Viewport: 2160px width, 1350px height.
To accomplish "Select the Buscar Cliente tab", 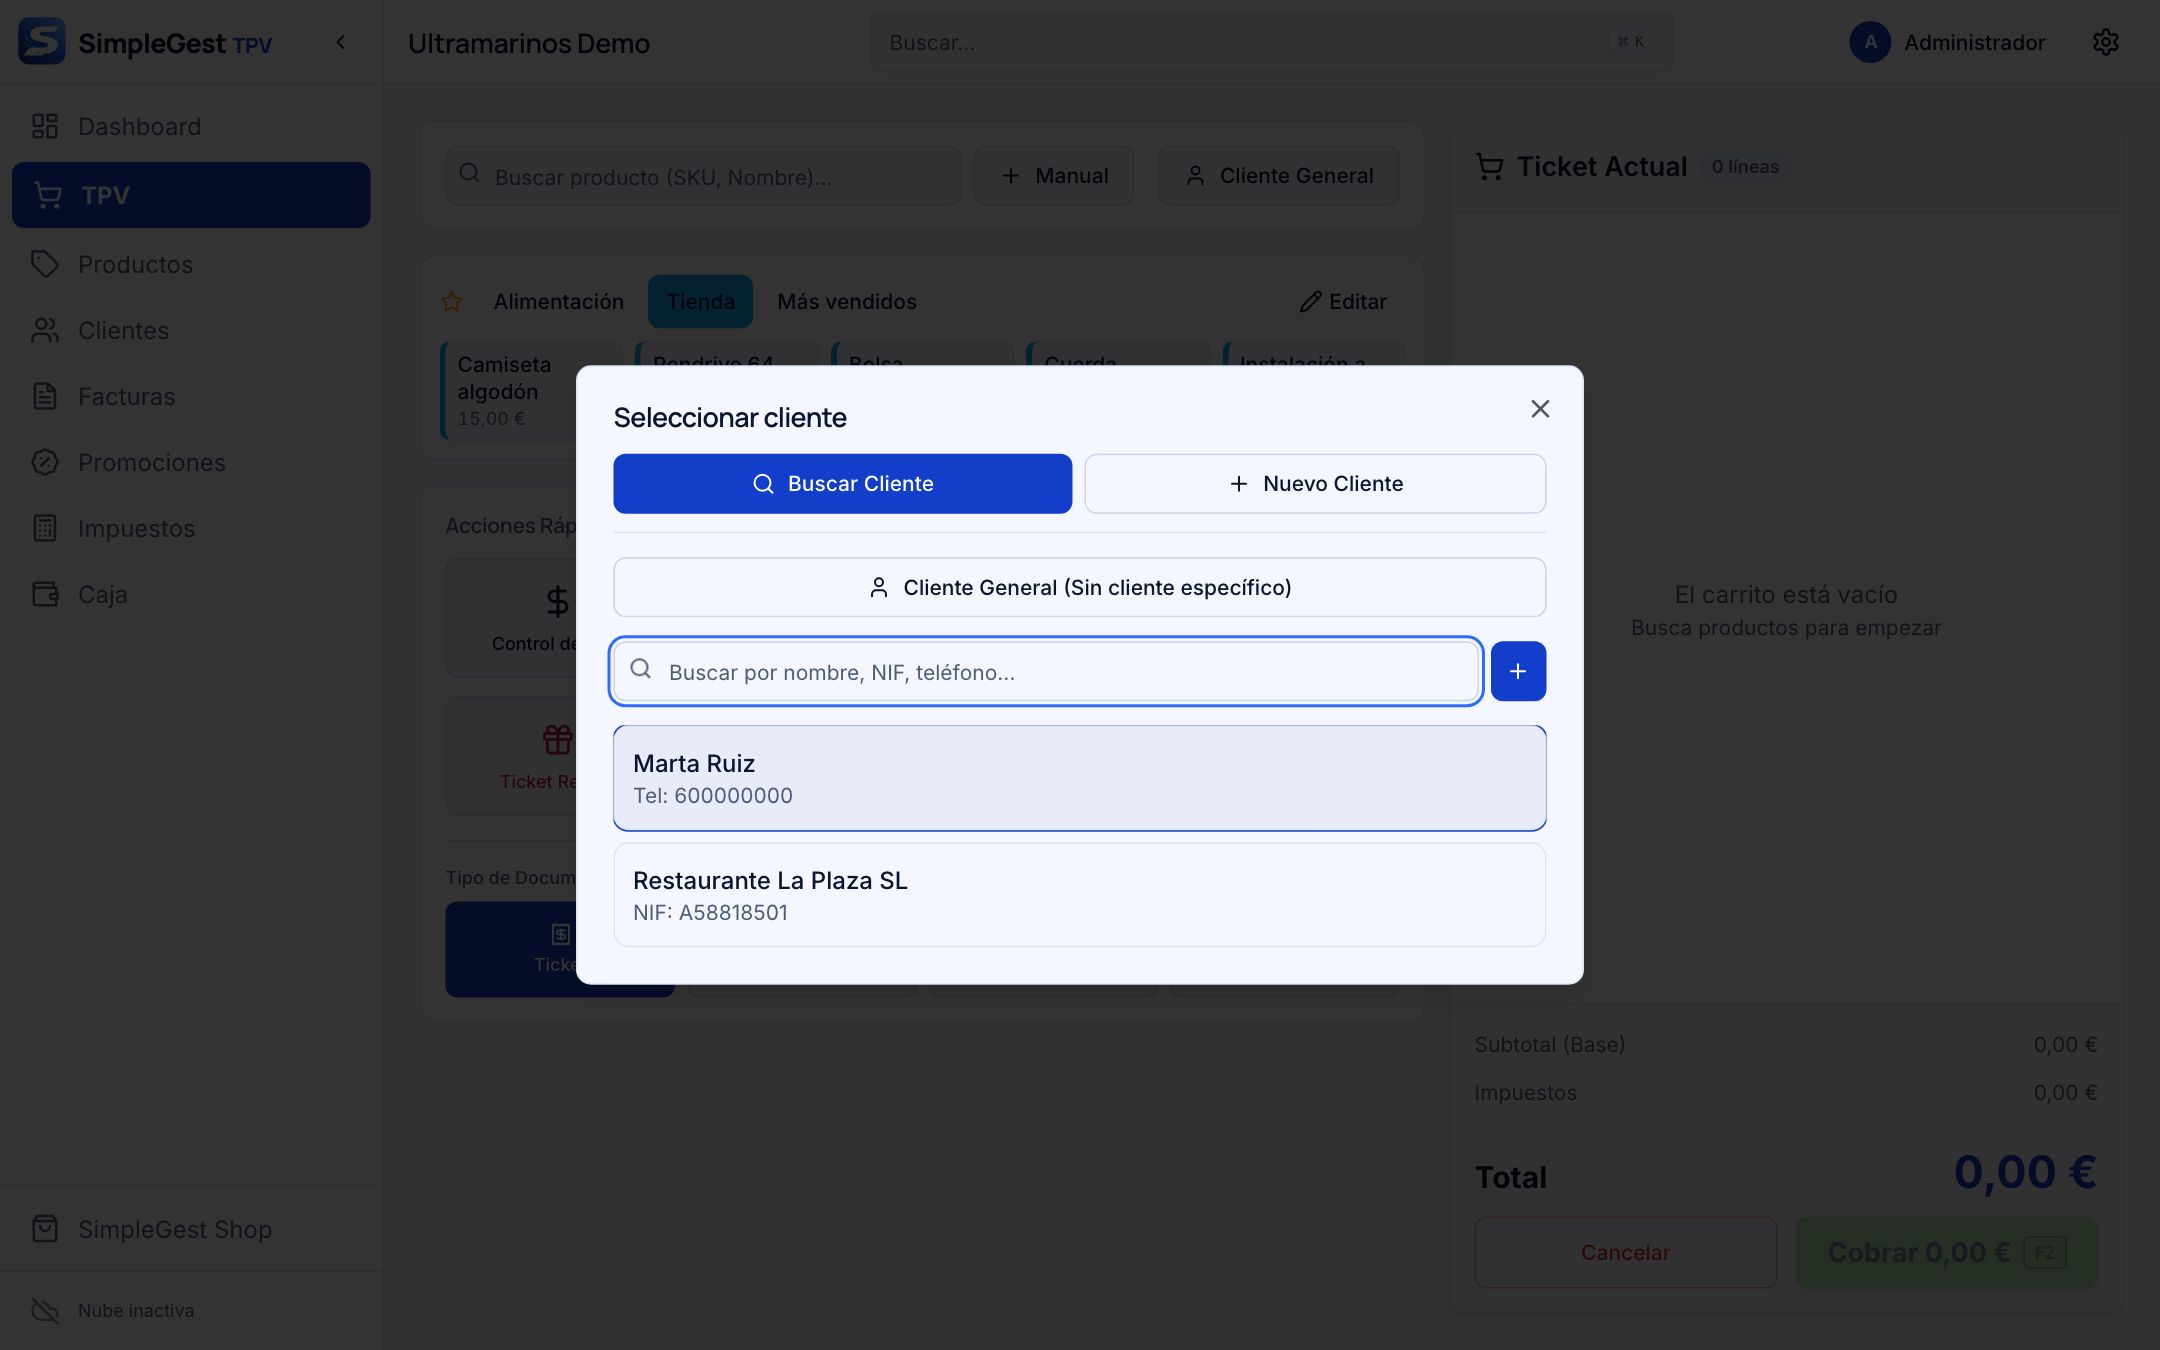I will tap(842, 484).
